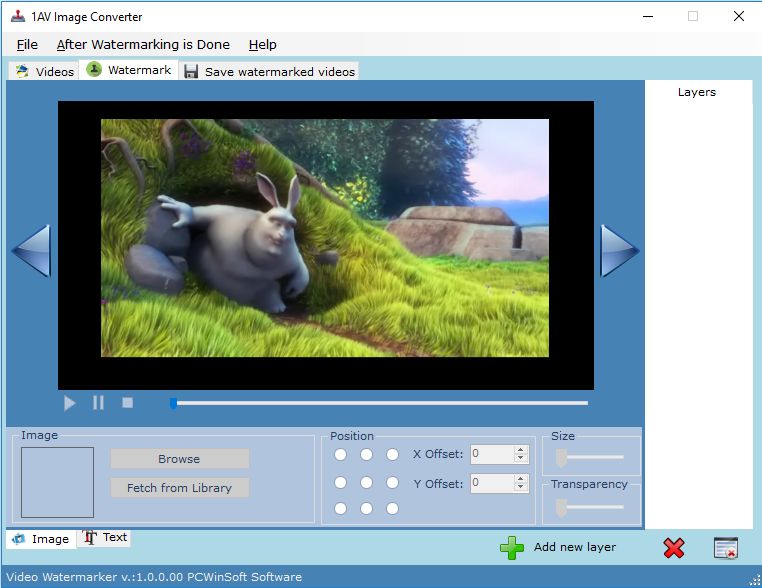Click the green plus Add new layer icon
The height and width of the screenshot is (588, 762).
point(512,548)
